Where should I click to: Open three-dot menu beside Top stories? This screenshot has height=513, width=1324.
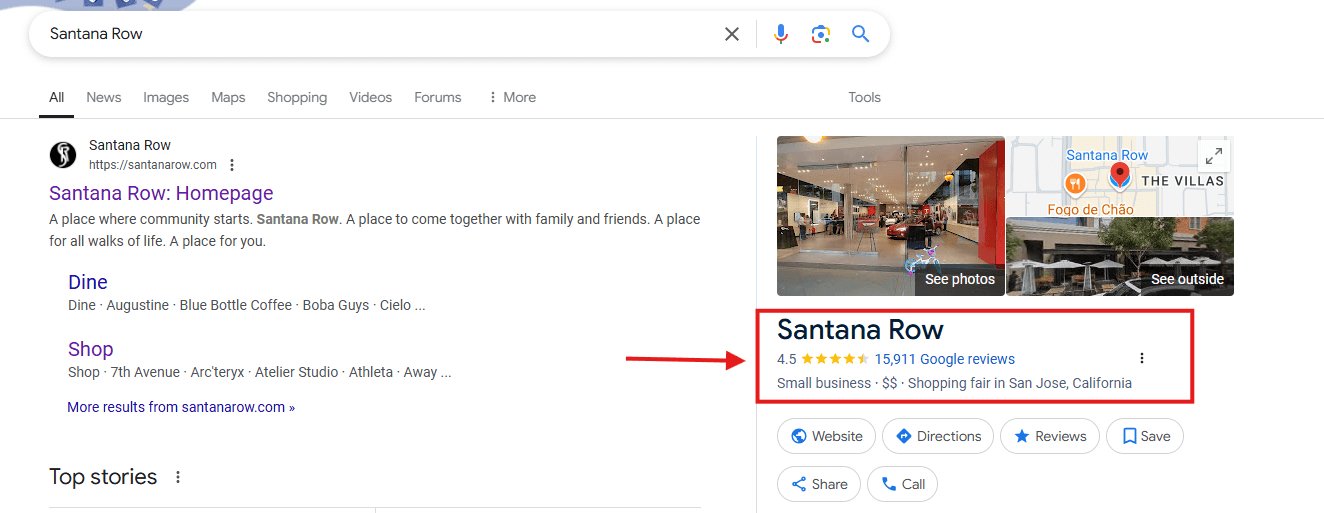tap(178, 477)
